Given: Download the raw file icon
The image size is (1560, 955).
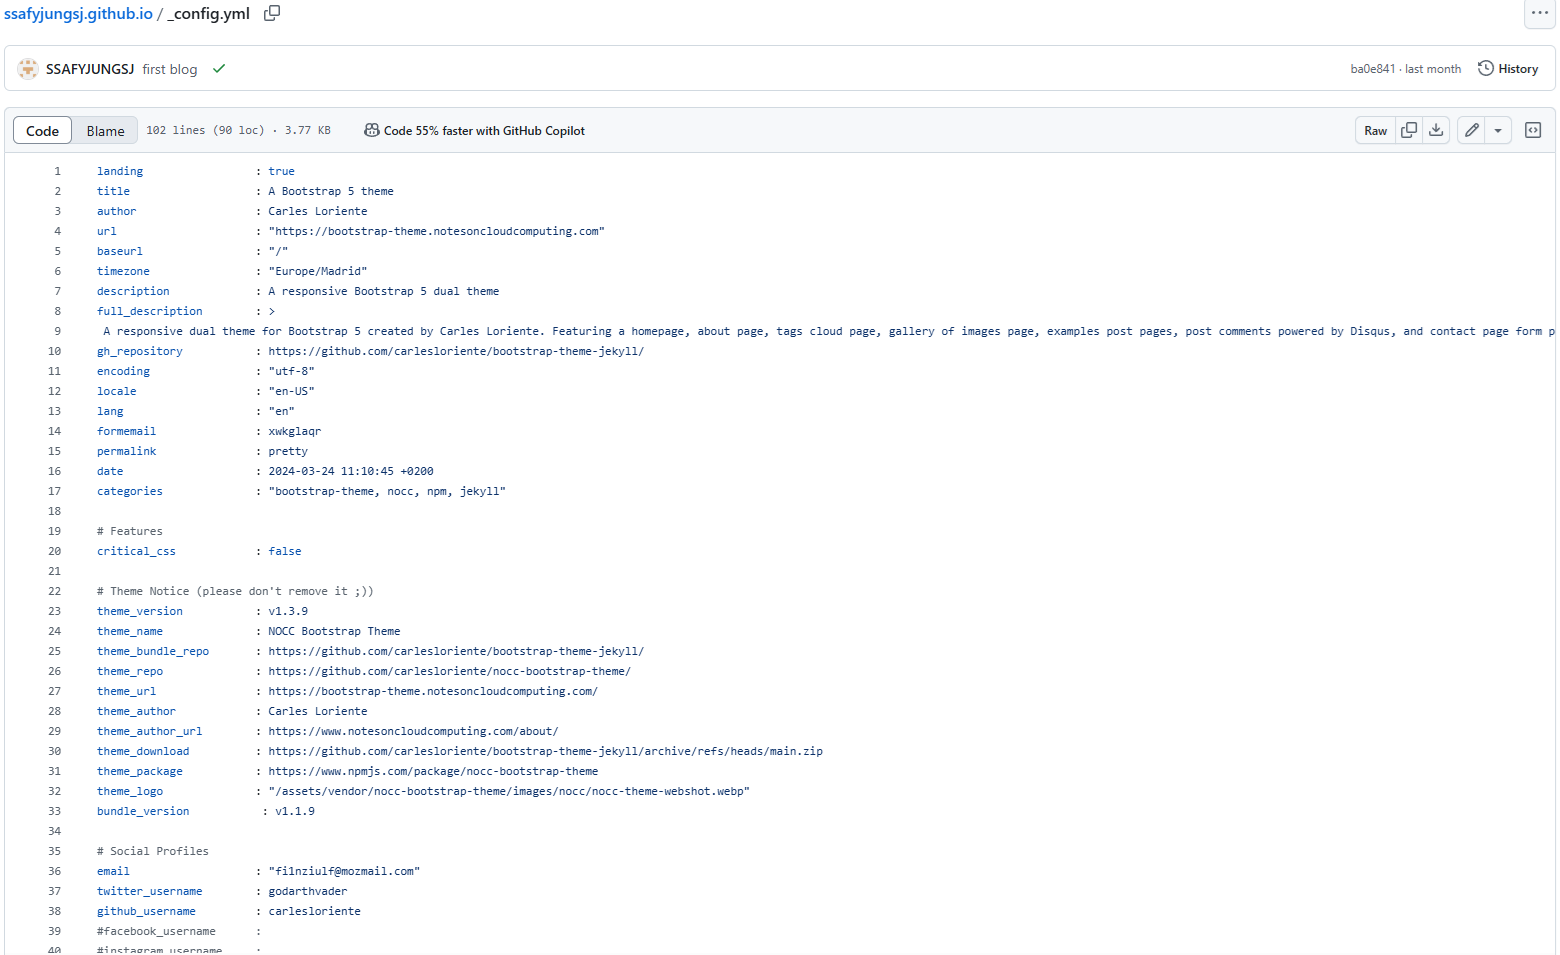Looking at the screenshot, I should coord(1436,130).
